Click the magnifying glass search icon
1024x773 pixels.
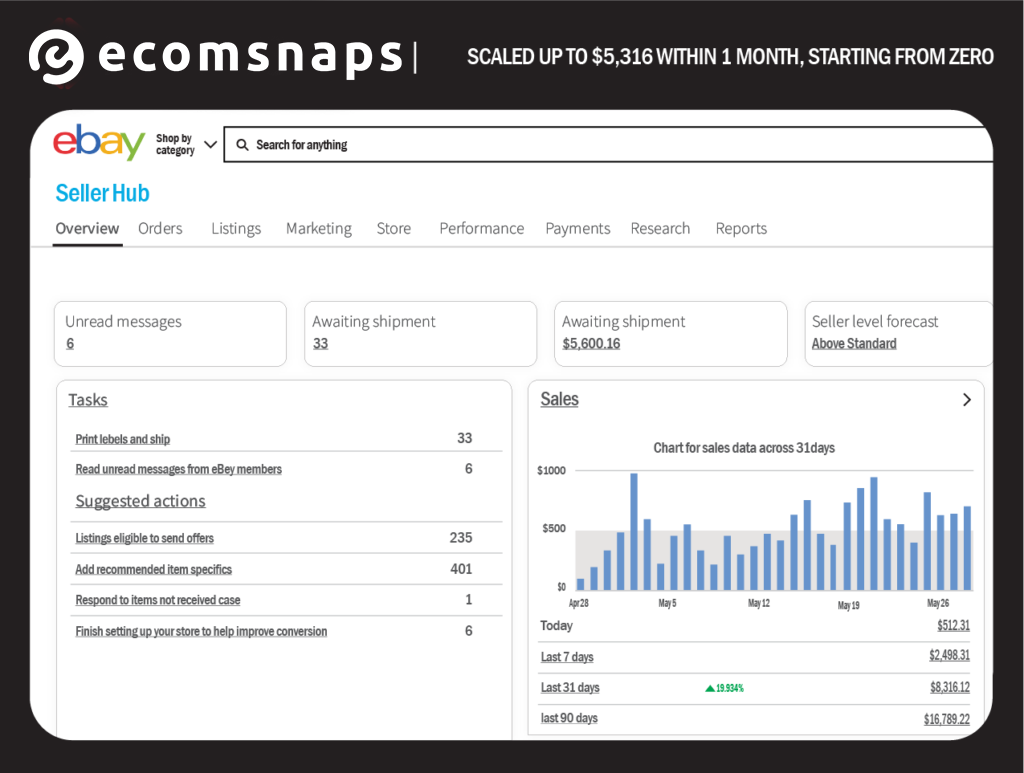coord(242,145)
